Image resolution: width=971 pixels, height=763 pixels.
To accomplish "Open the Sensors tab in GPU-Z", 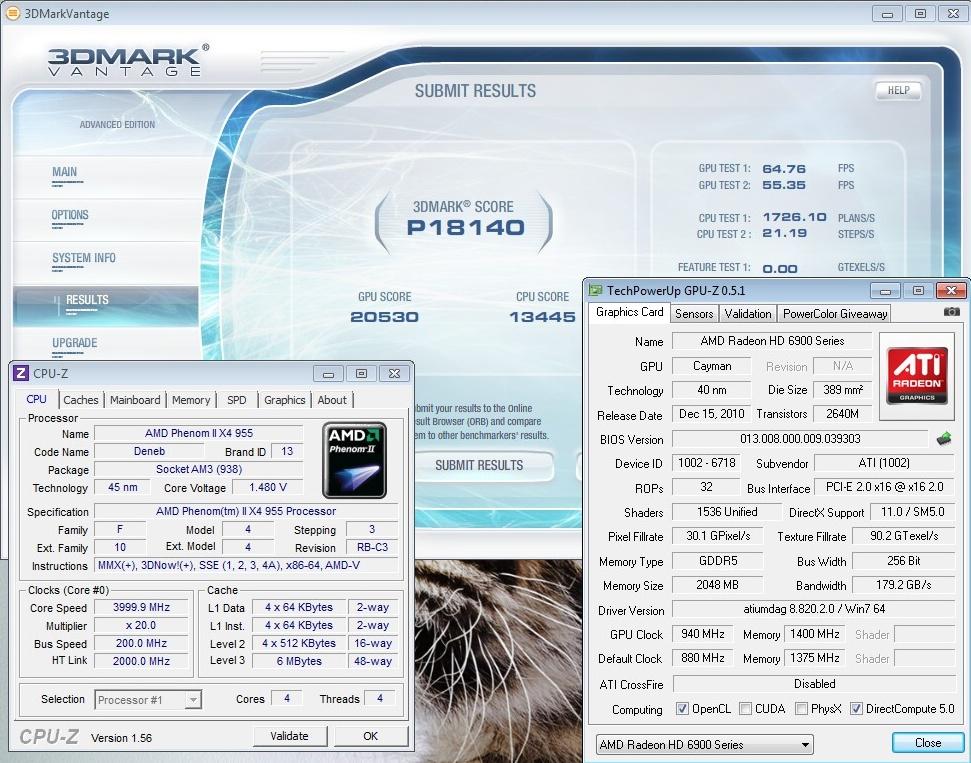I will 694,313.
